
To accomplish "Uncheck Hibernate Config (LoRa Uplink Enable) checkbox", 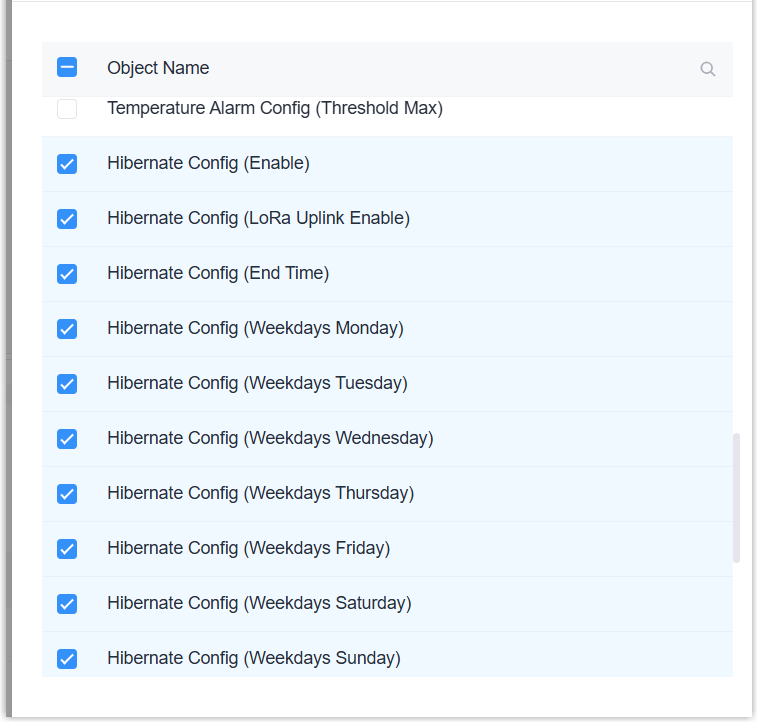I will (x=67, y=219).
